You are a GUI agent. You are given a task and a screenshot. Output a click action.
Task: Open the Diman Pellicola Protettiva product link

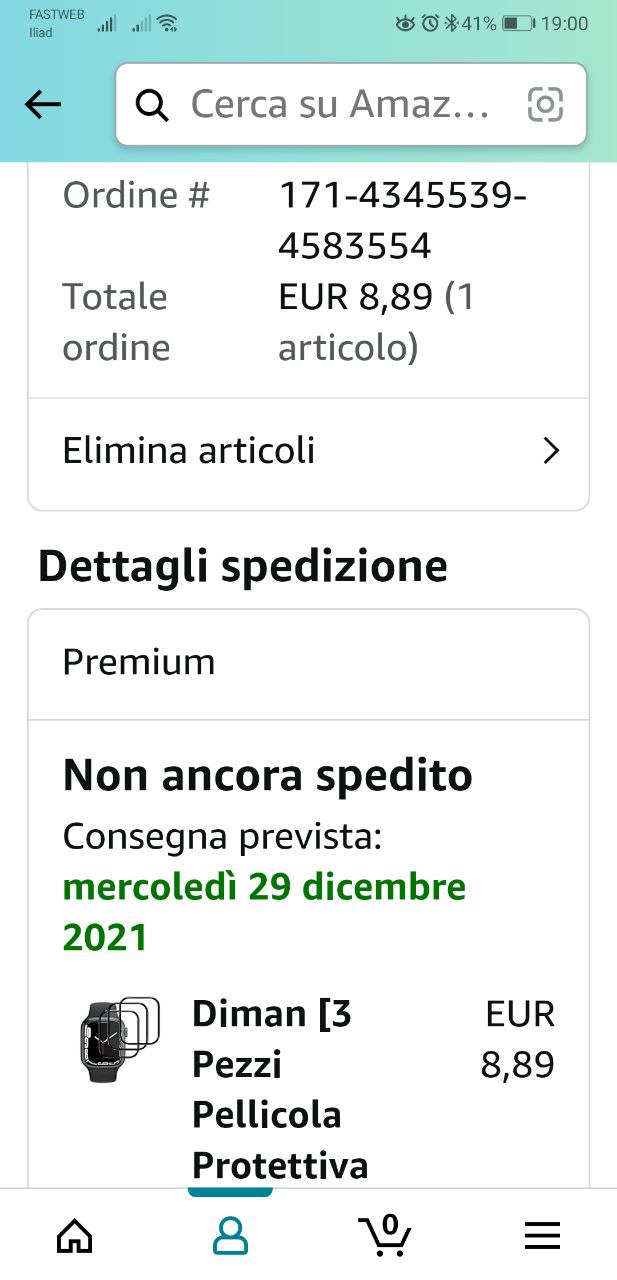click(280, 1090)
